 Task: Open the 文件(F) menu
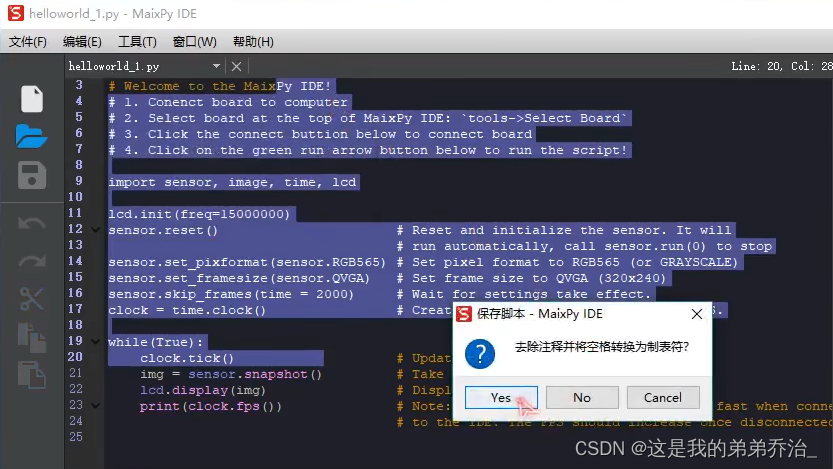pyautogui.click(x=28, y=41)
